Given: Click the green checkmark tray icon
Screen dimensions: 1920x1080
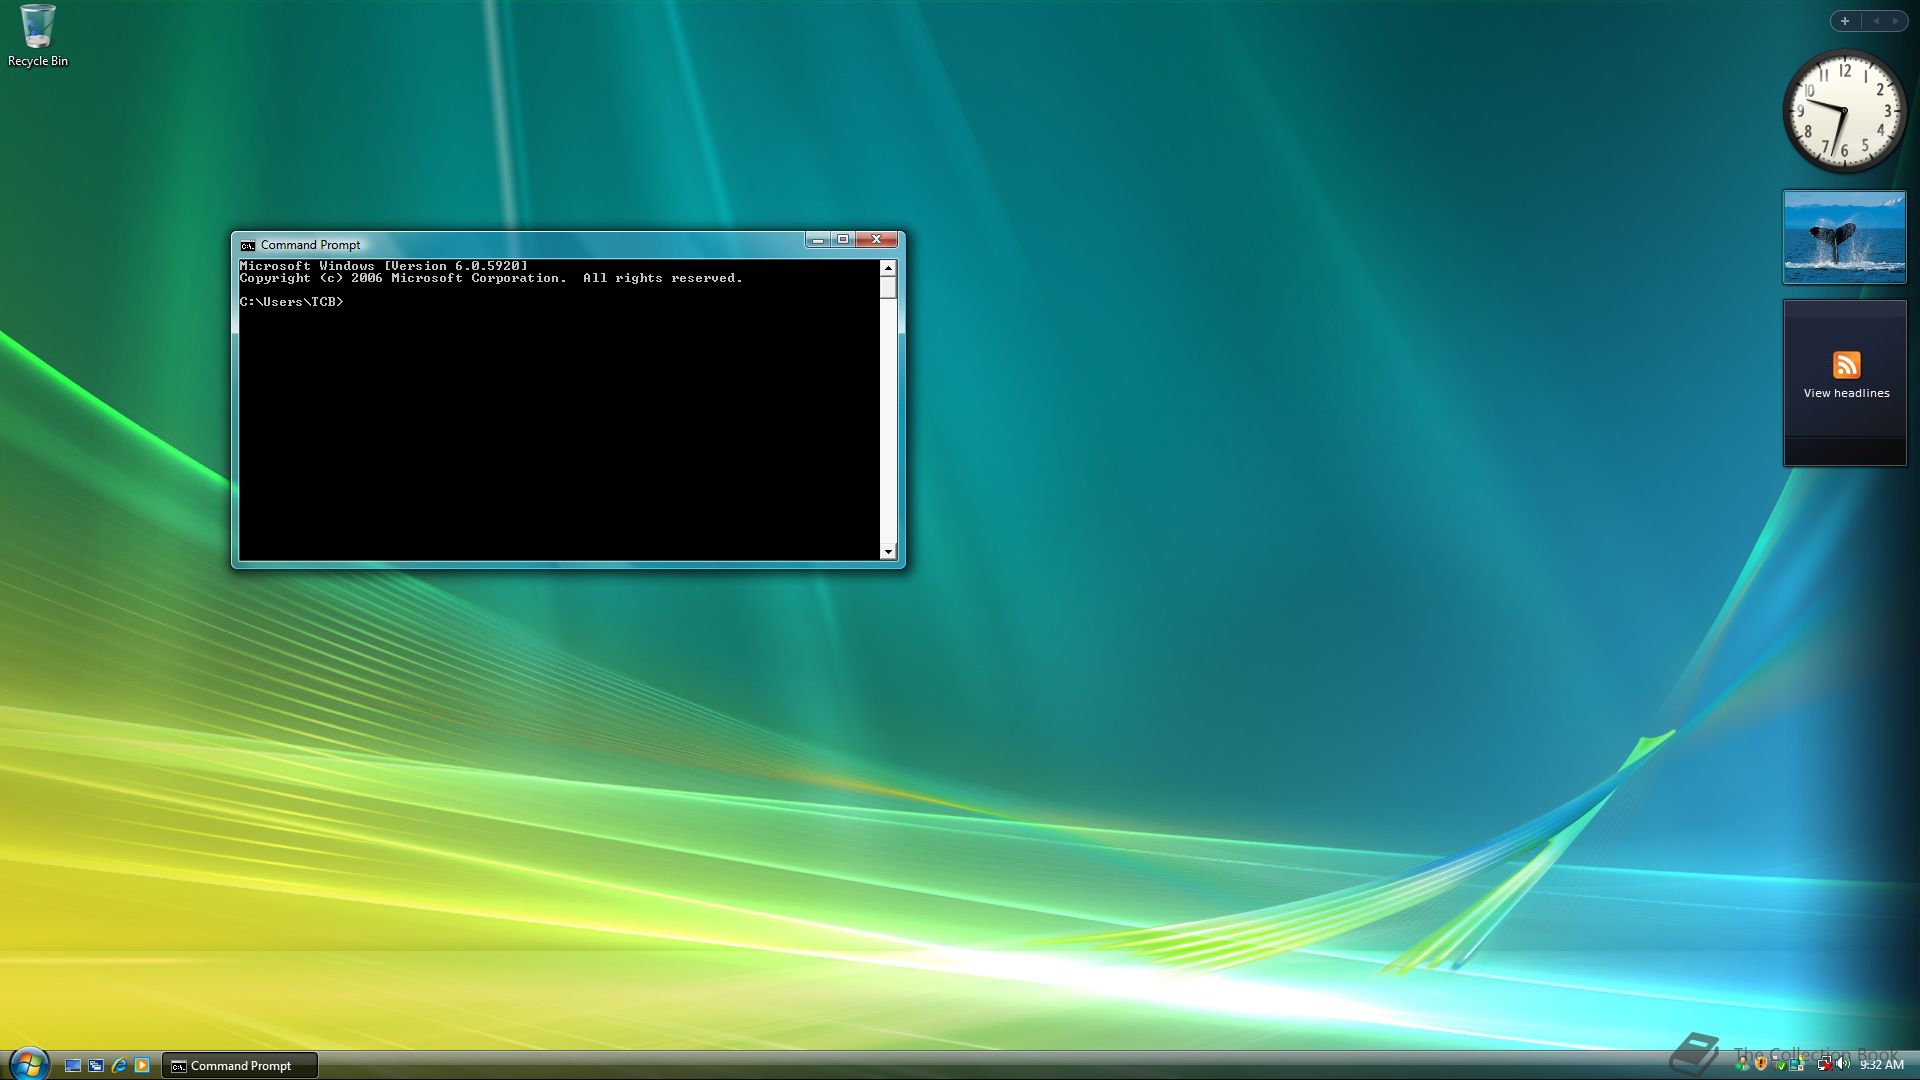Looking at the screenshot, I should [1781, 1066].
